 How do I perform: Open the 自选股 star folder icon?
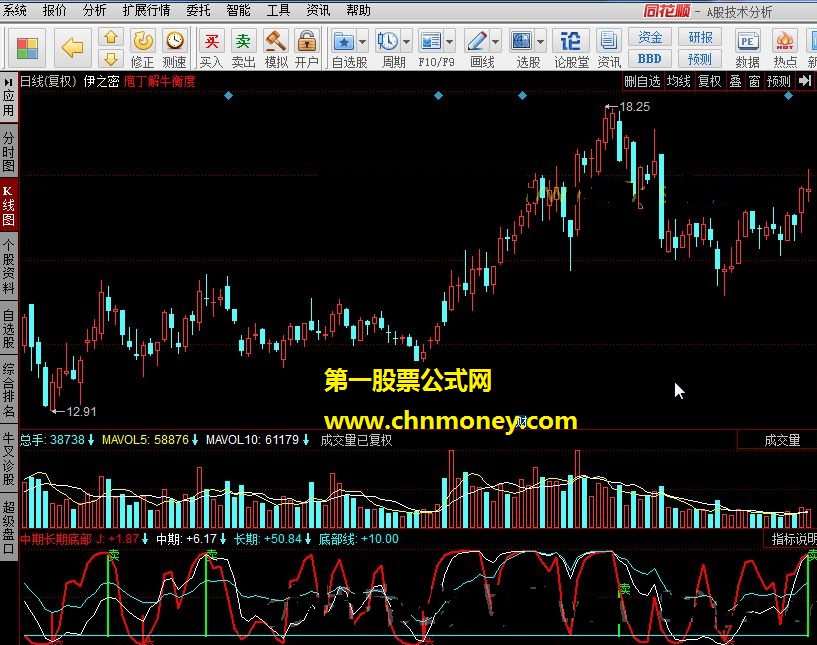344,41
